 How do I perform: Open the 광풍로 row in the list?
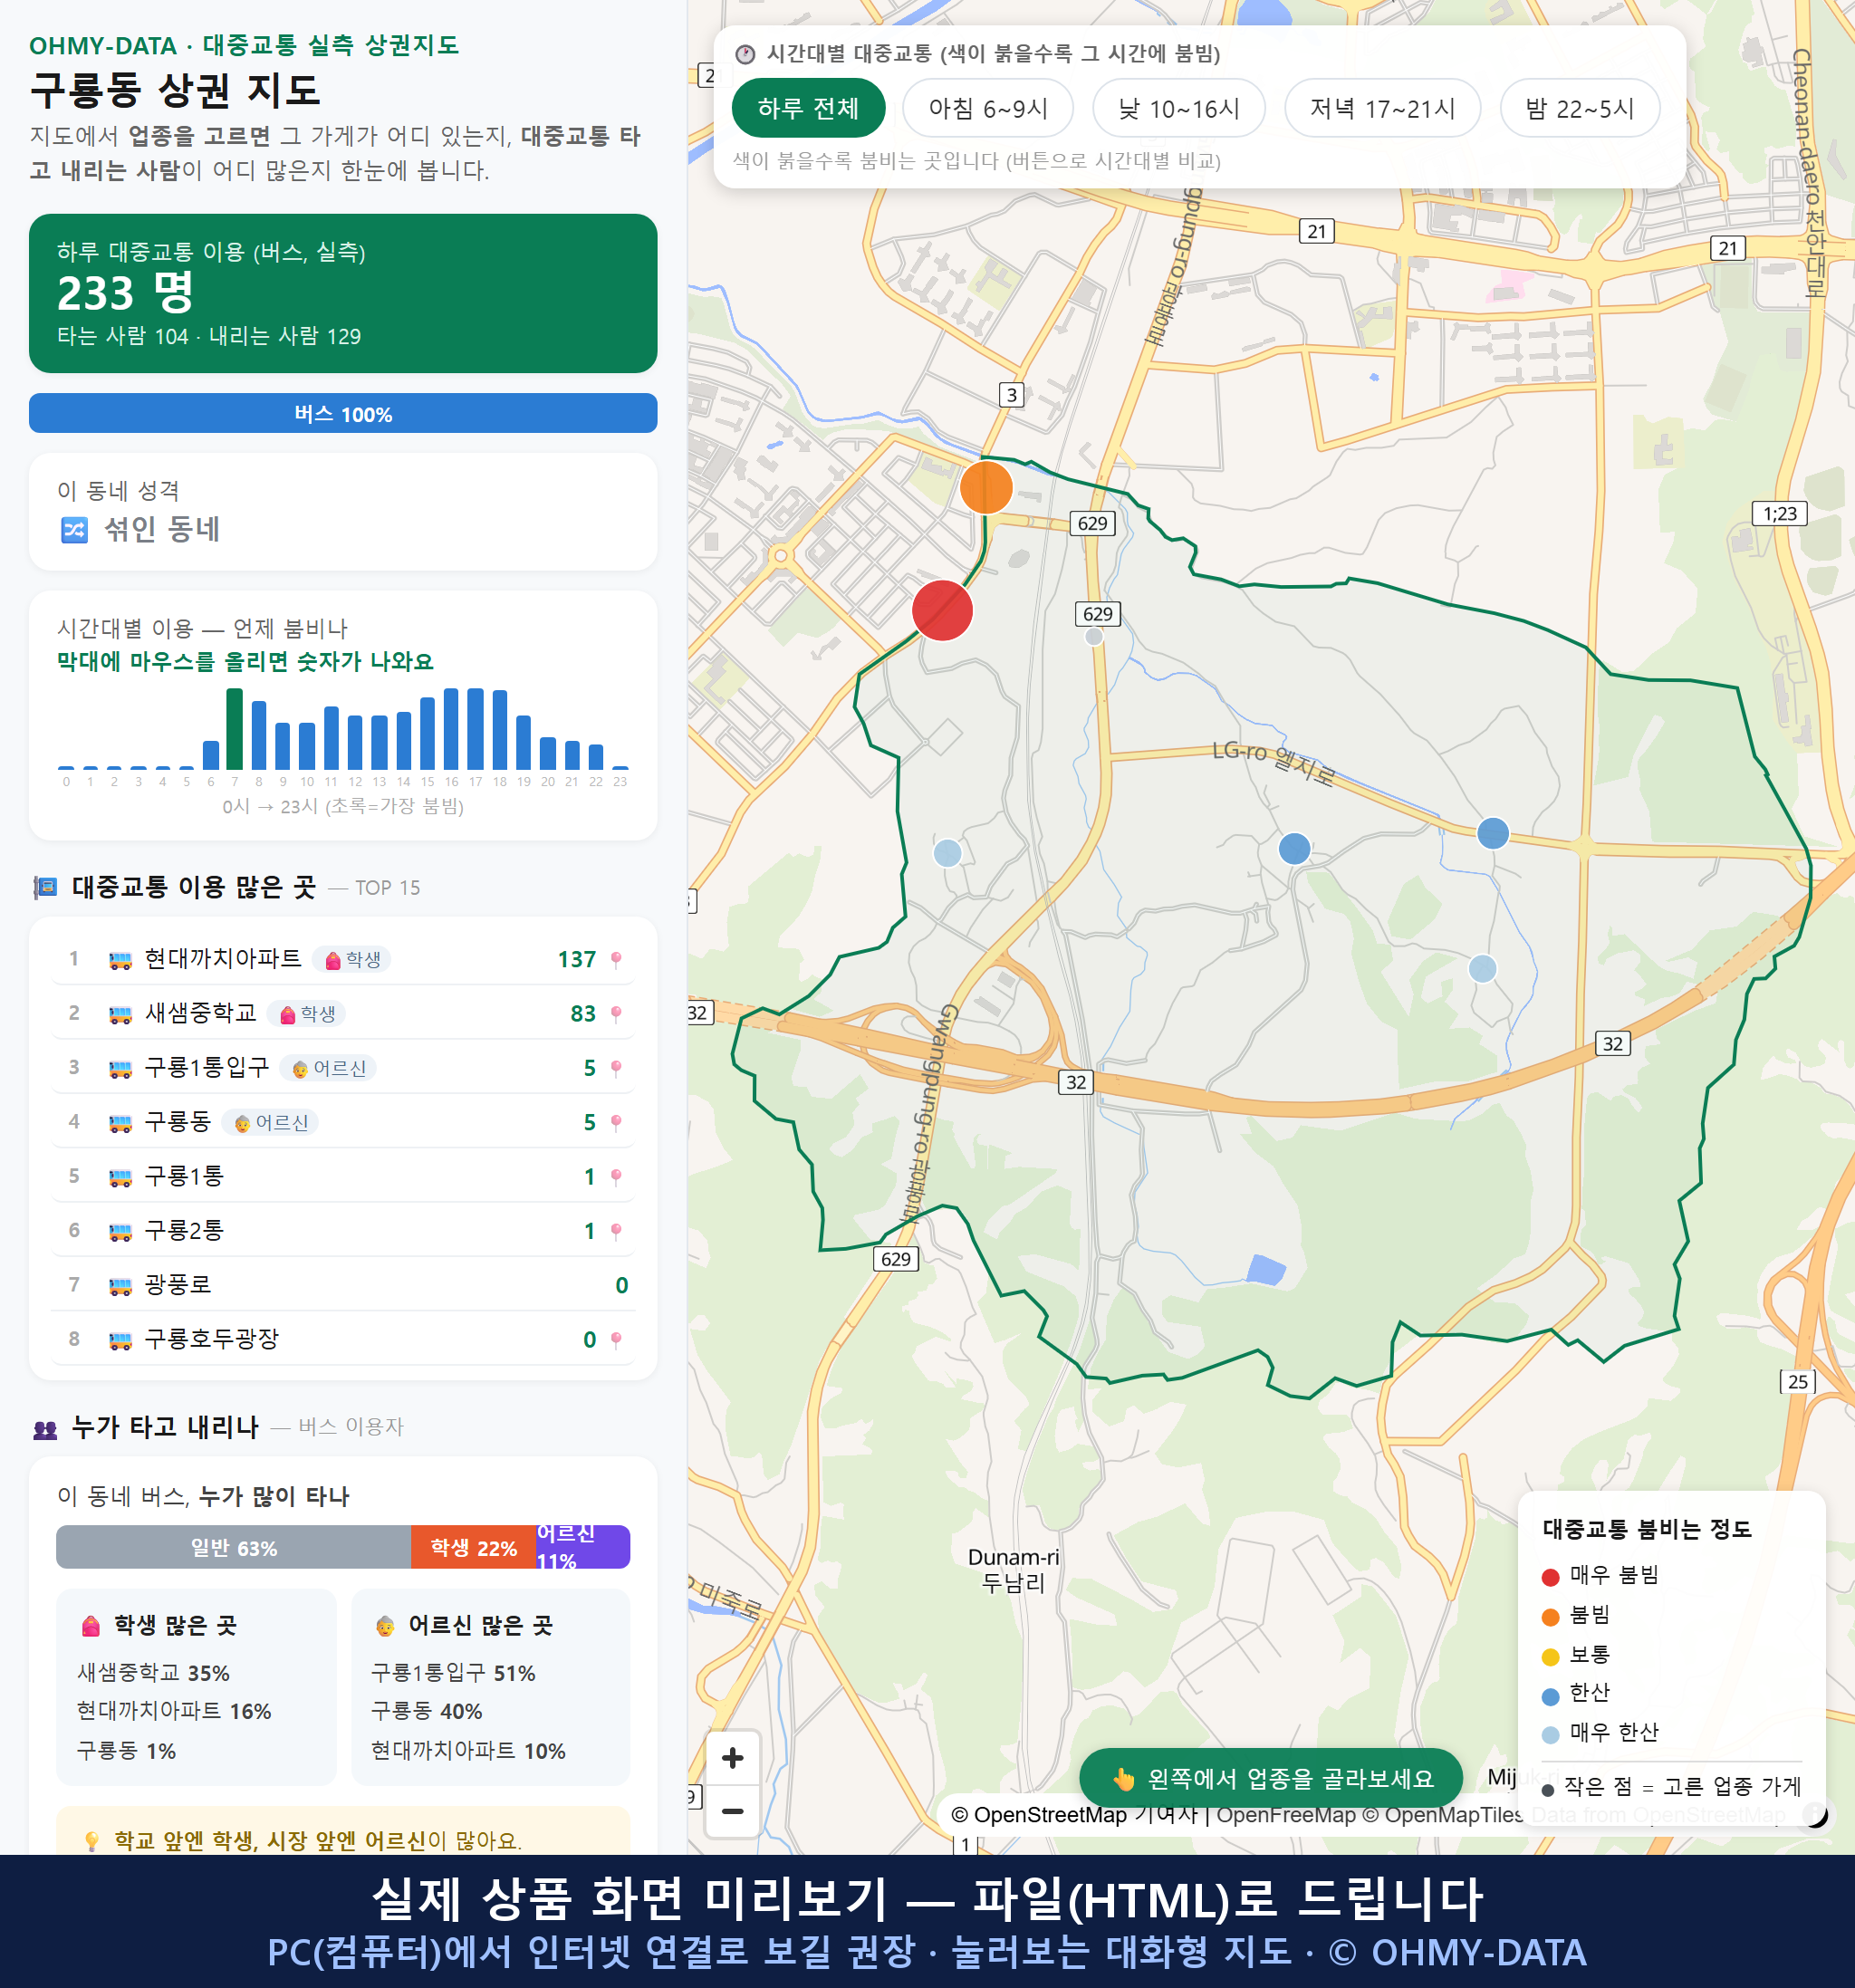[x=342, y=1284]
